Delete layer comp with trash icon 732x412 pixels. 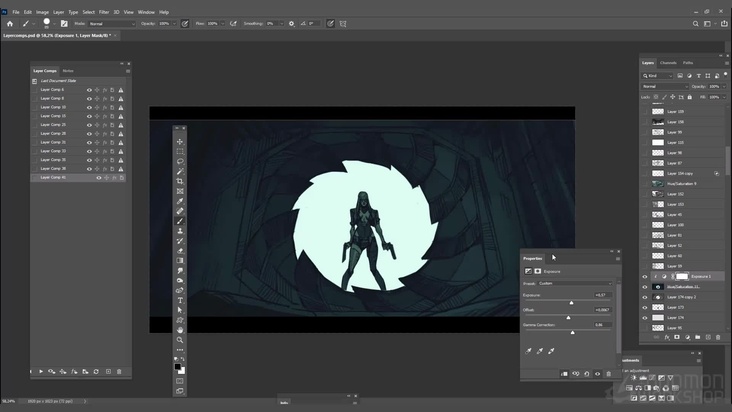[x=119, y=371]
